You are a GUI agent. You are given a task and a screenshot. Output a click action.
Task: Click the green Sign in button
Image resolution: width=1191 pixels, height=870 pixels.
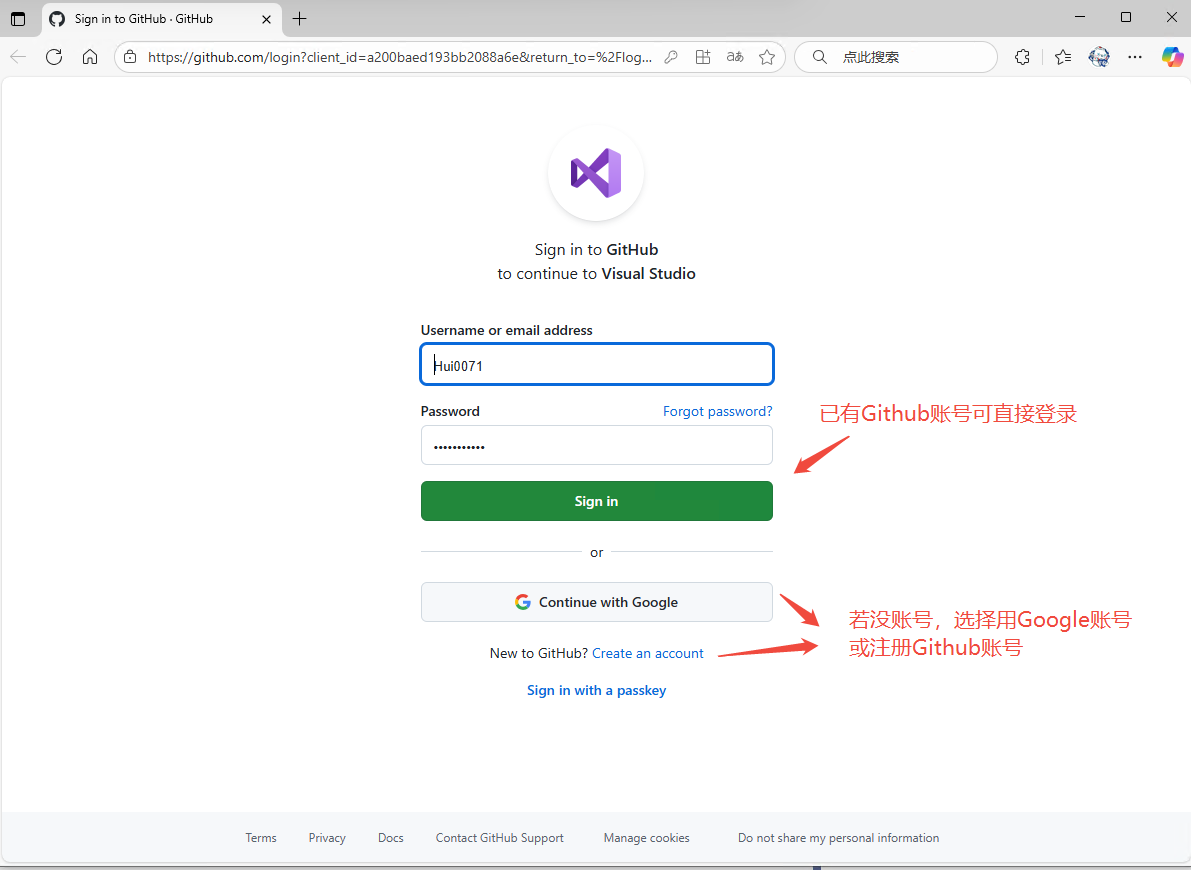pos(596,500)
